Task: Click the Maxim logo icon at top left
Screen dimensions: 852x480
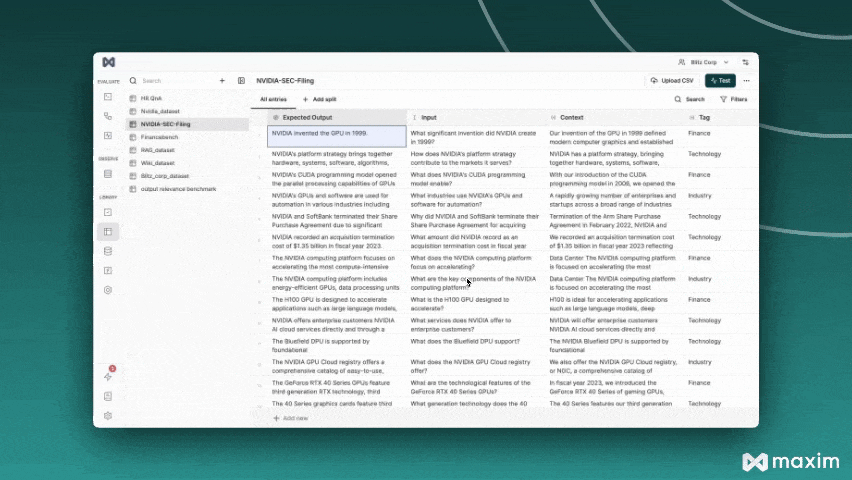Action: tap(109, 62)
